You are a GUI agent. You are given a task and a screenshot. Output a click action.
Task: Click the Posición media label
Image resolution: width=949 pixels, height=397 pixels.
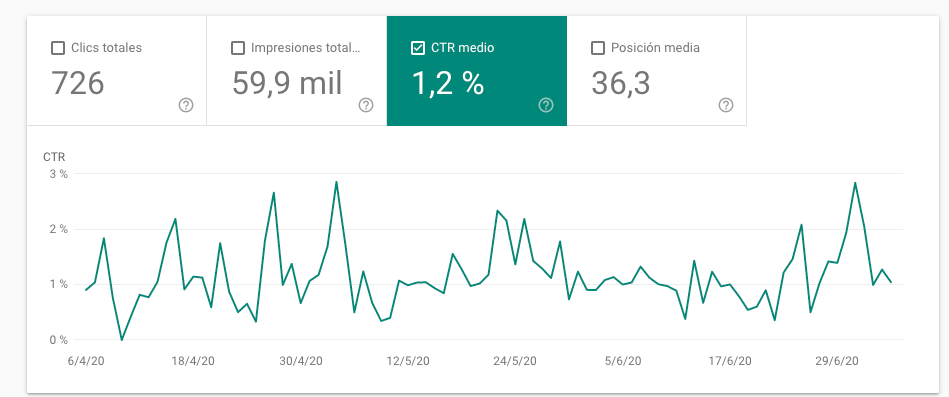click(x=655, y=48)
